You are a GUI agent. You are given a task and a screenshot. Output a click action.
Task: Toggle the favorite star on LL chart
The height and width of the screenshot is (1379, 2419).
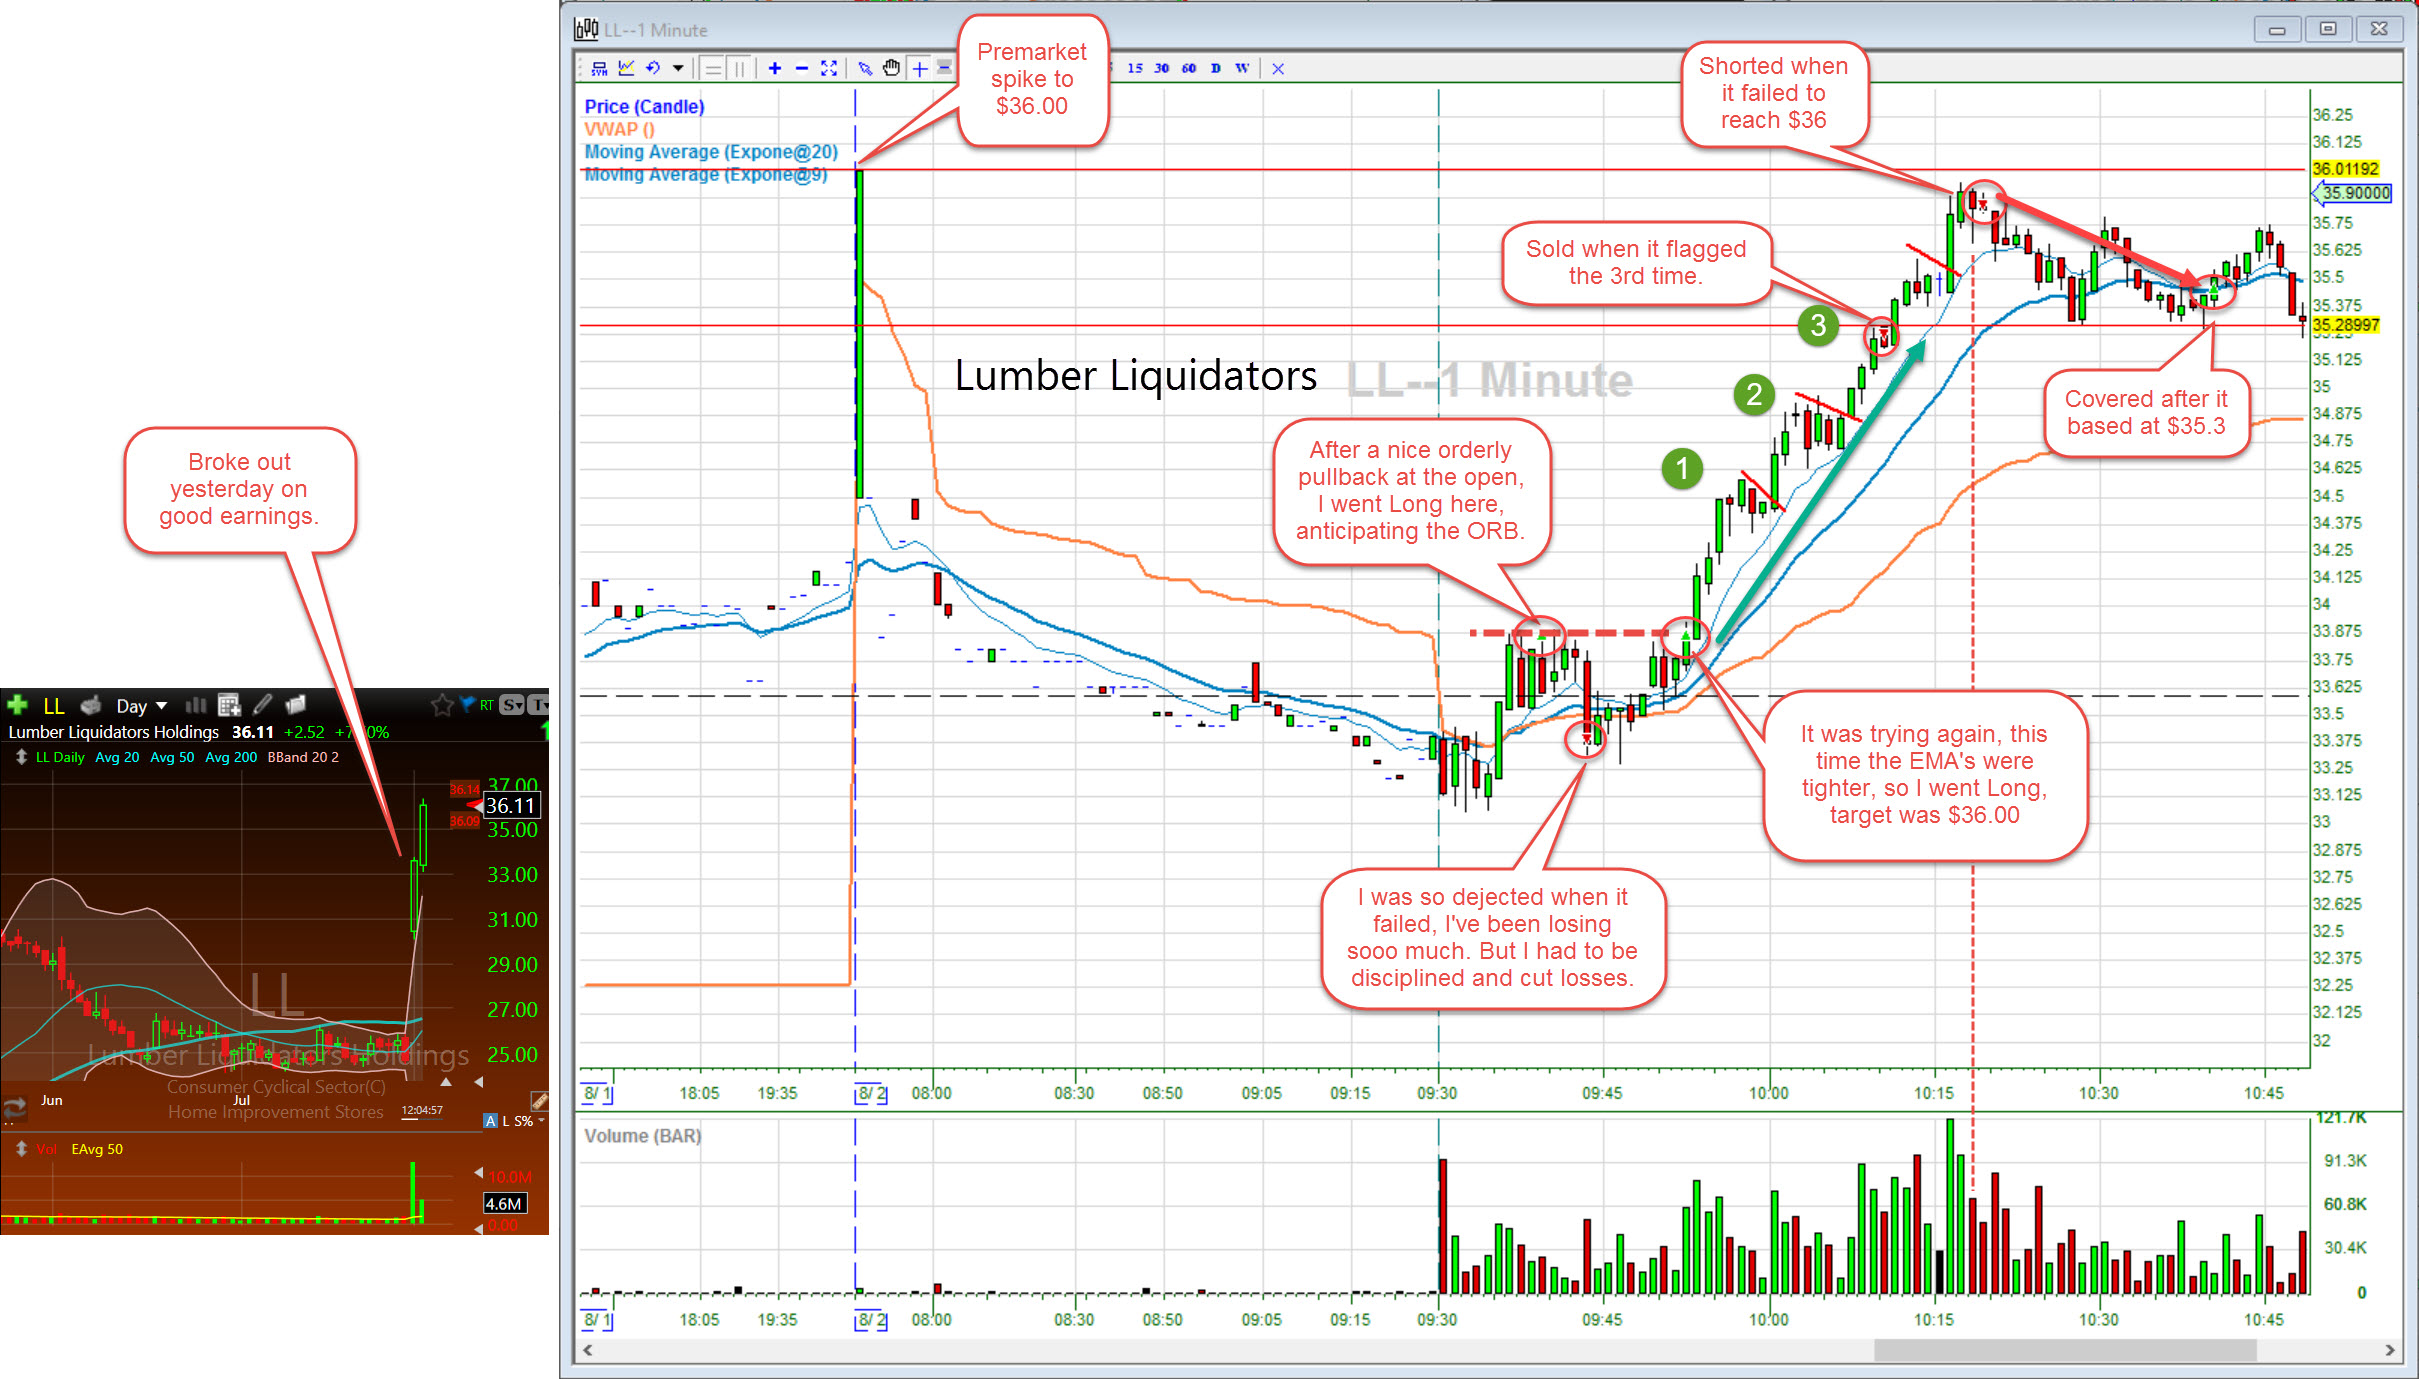pos(441,705)
